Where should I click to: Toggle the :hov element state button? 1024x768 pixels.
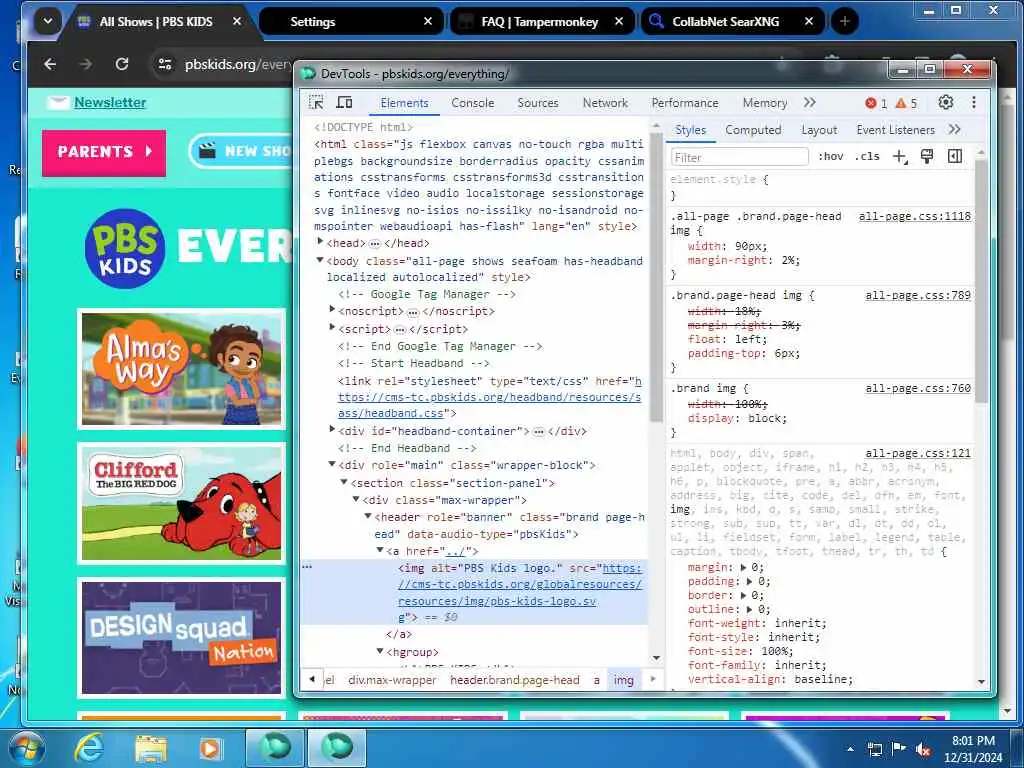(x=831, y=157)
